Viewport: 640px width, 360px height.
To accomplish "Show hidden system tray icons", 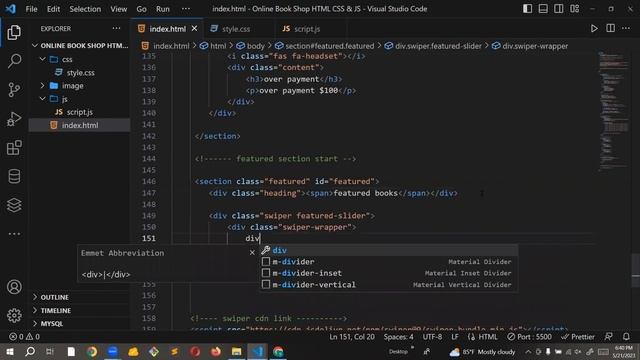I will point(528,351).
